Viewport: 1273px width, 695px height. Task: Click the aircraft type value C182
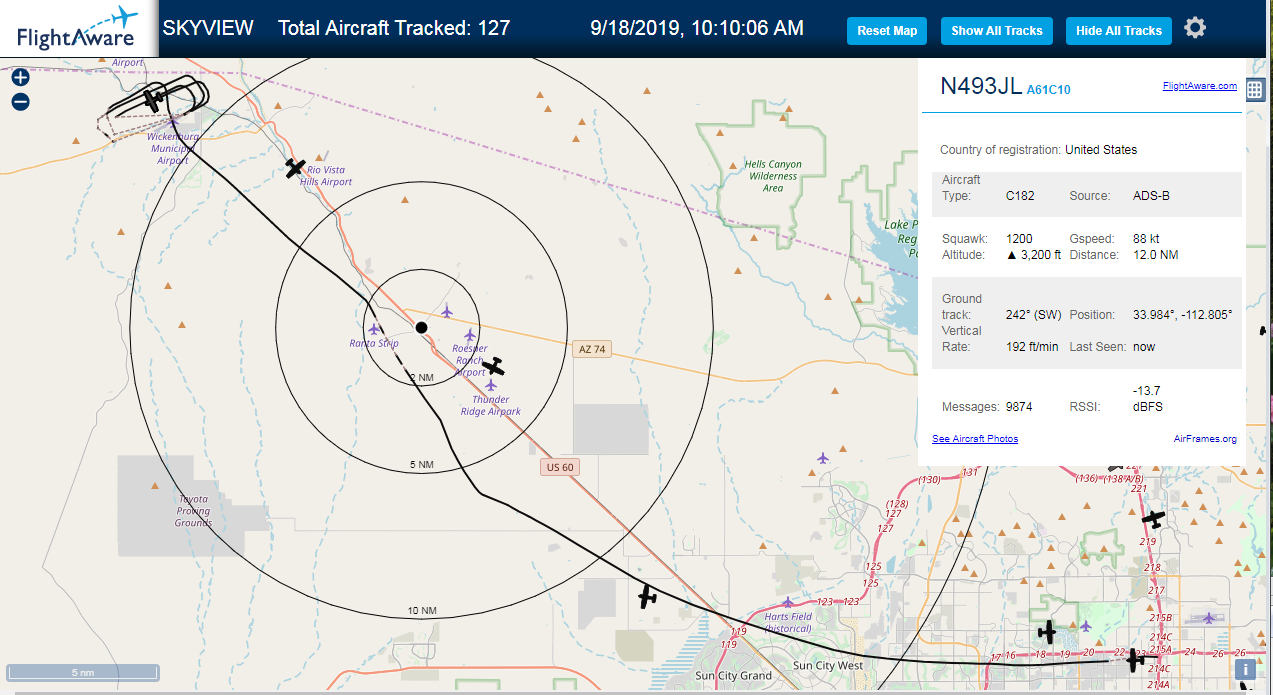click(1020, 196)
